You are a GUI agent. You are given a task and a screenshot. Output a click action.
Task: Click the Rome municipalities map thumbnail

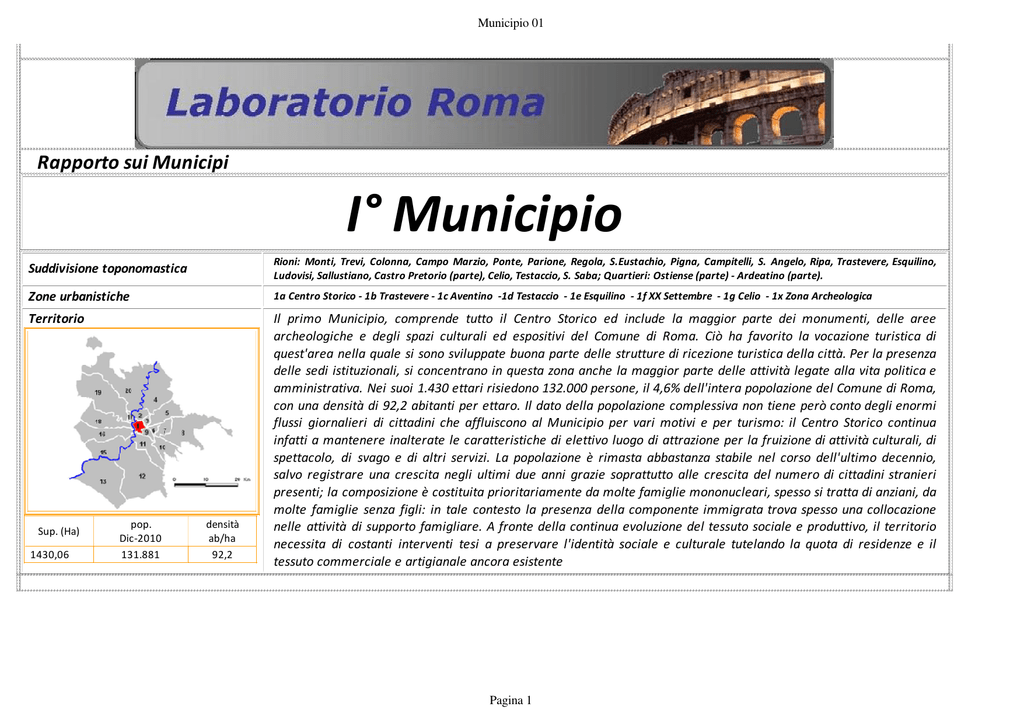tap(142, 421)
